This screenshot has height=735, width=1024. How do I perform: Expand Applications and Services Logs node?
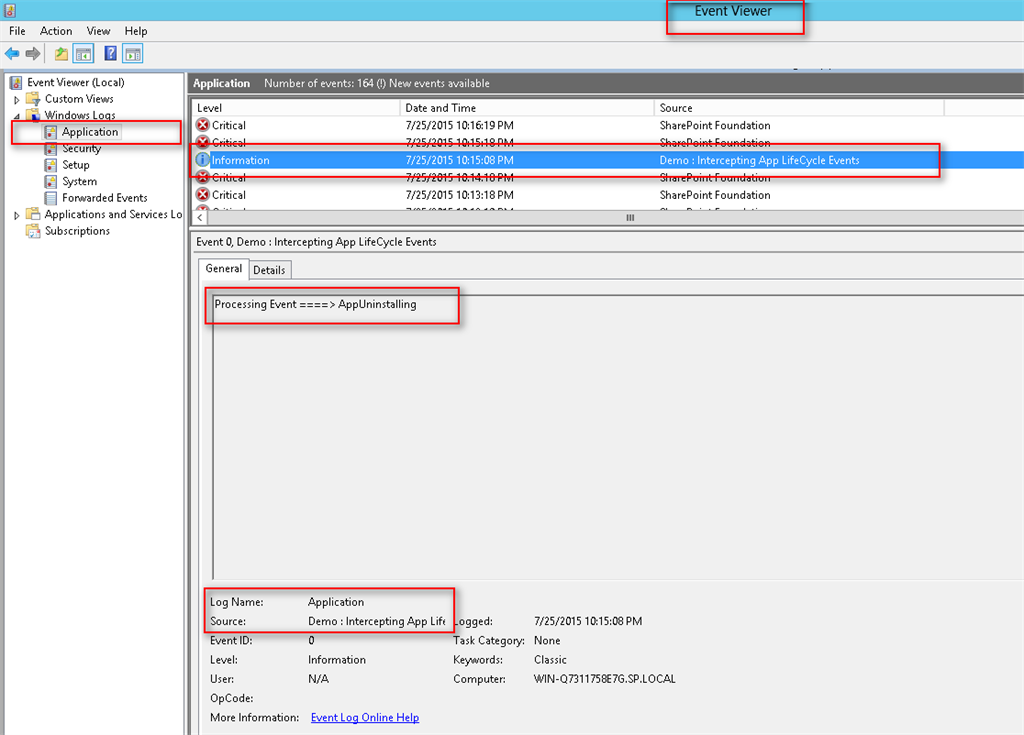(x=17, y=215)
